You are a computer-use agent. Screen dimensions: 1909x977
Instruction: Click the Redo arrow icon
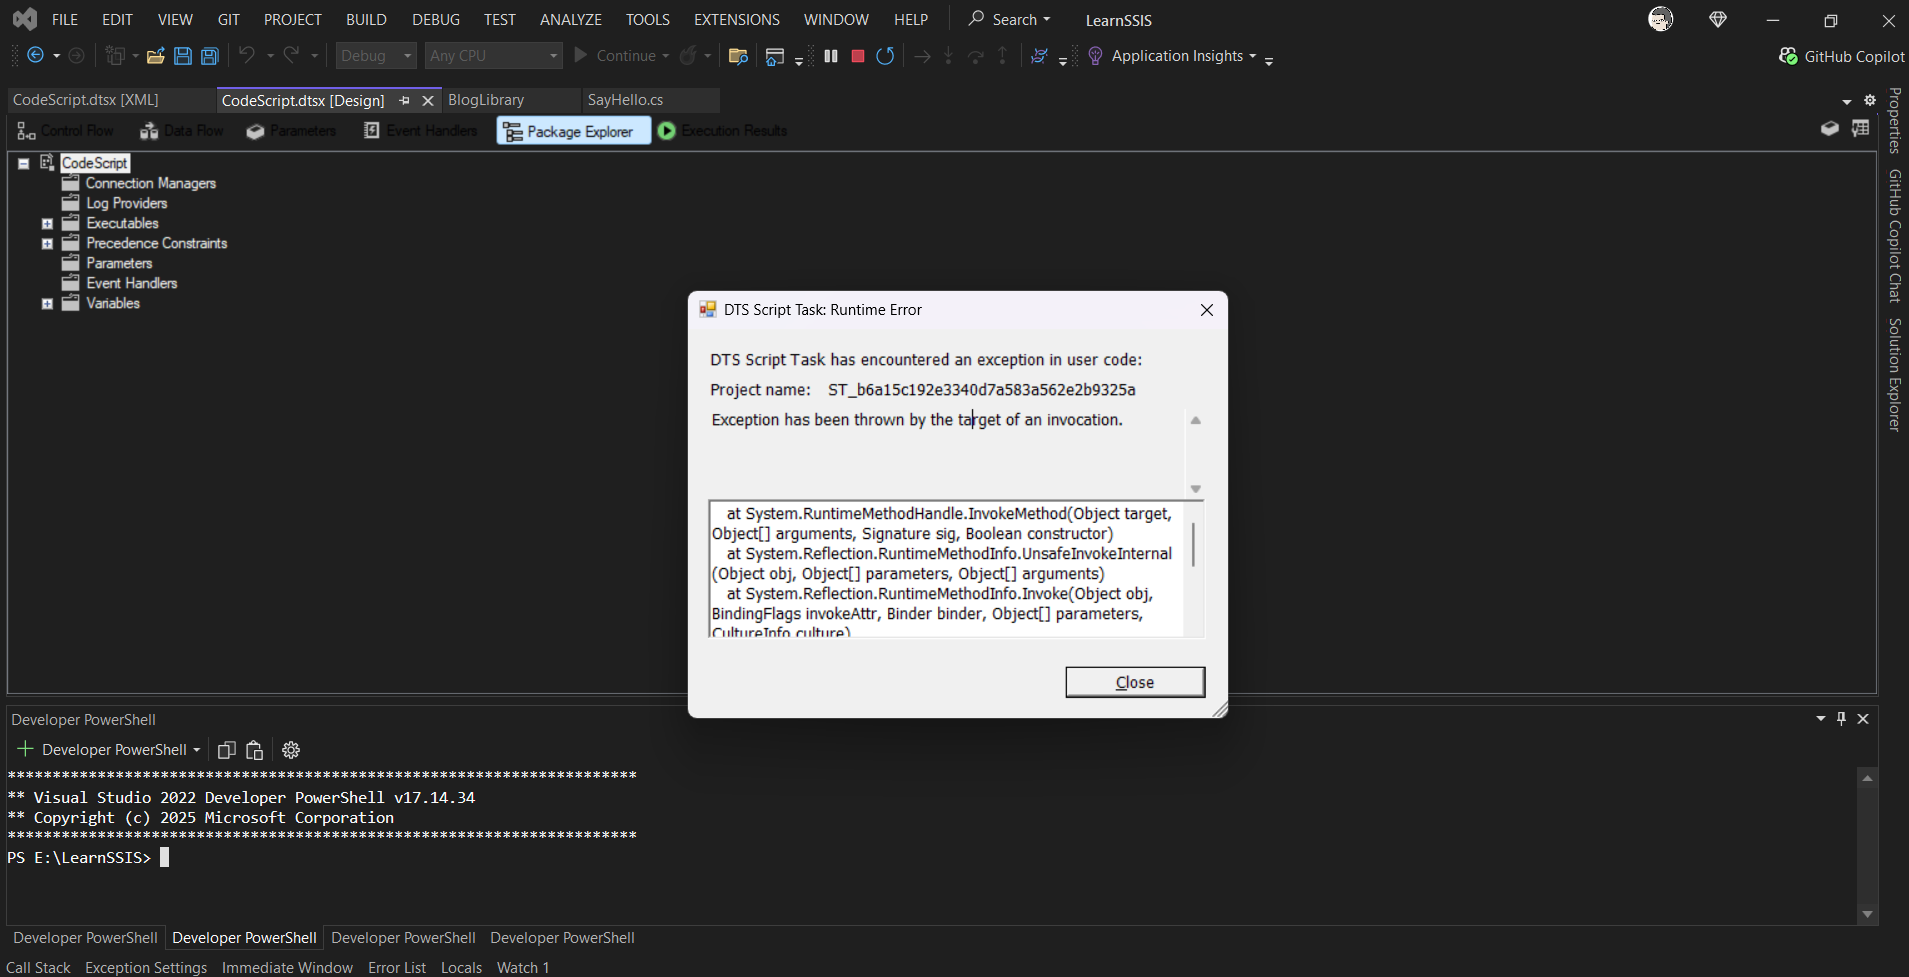291,56
